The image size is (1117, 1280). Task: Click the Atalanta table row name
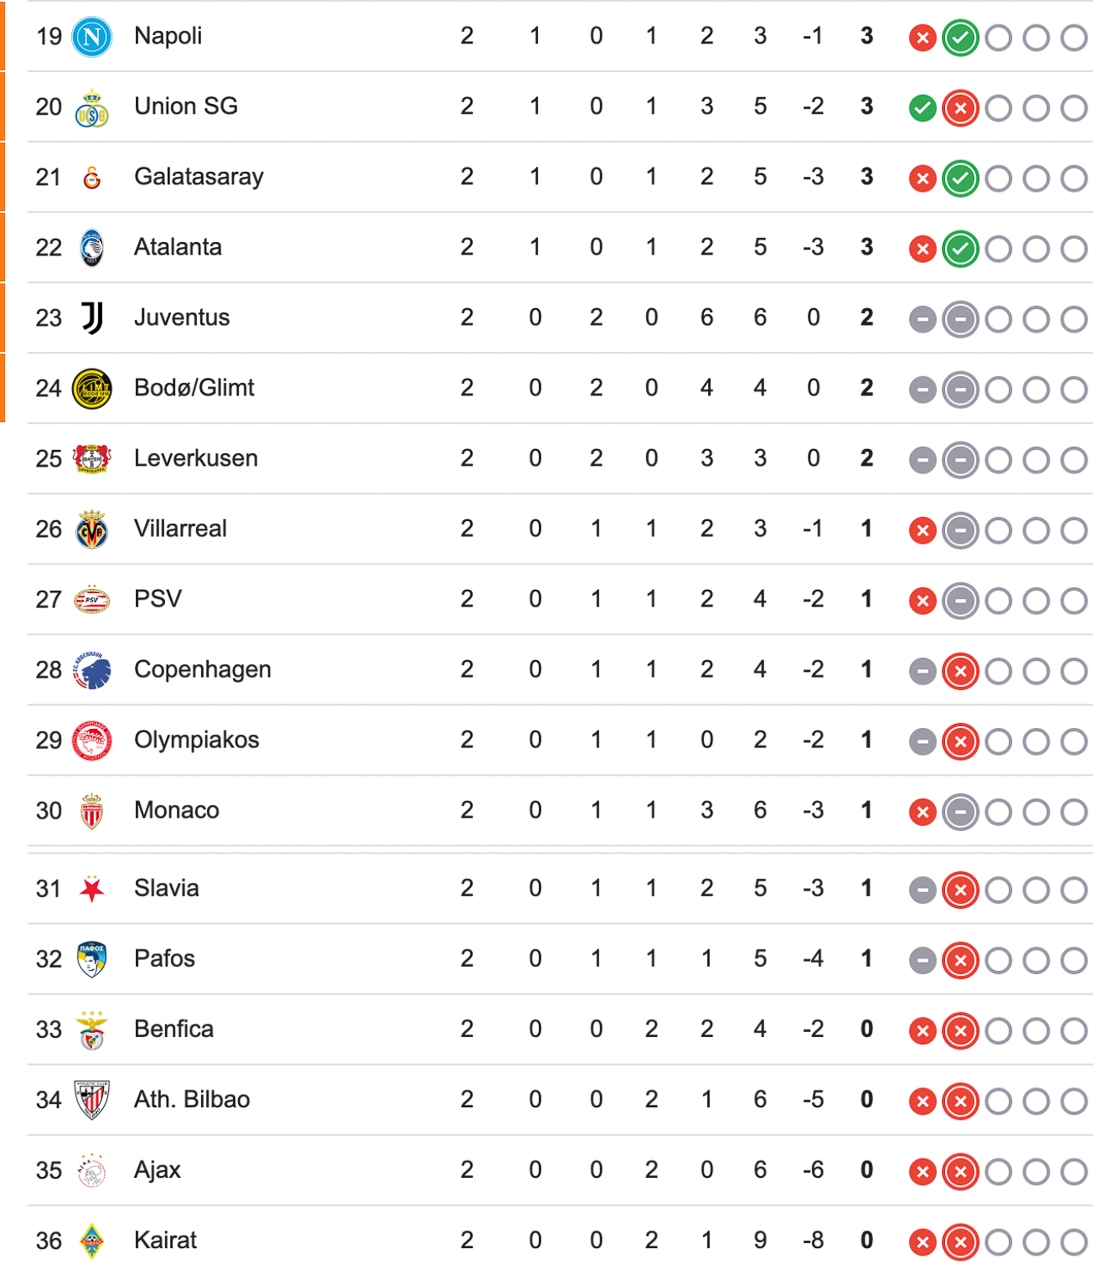pyautogui.click(x=177, y=247)
